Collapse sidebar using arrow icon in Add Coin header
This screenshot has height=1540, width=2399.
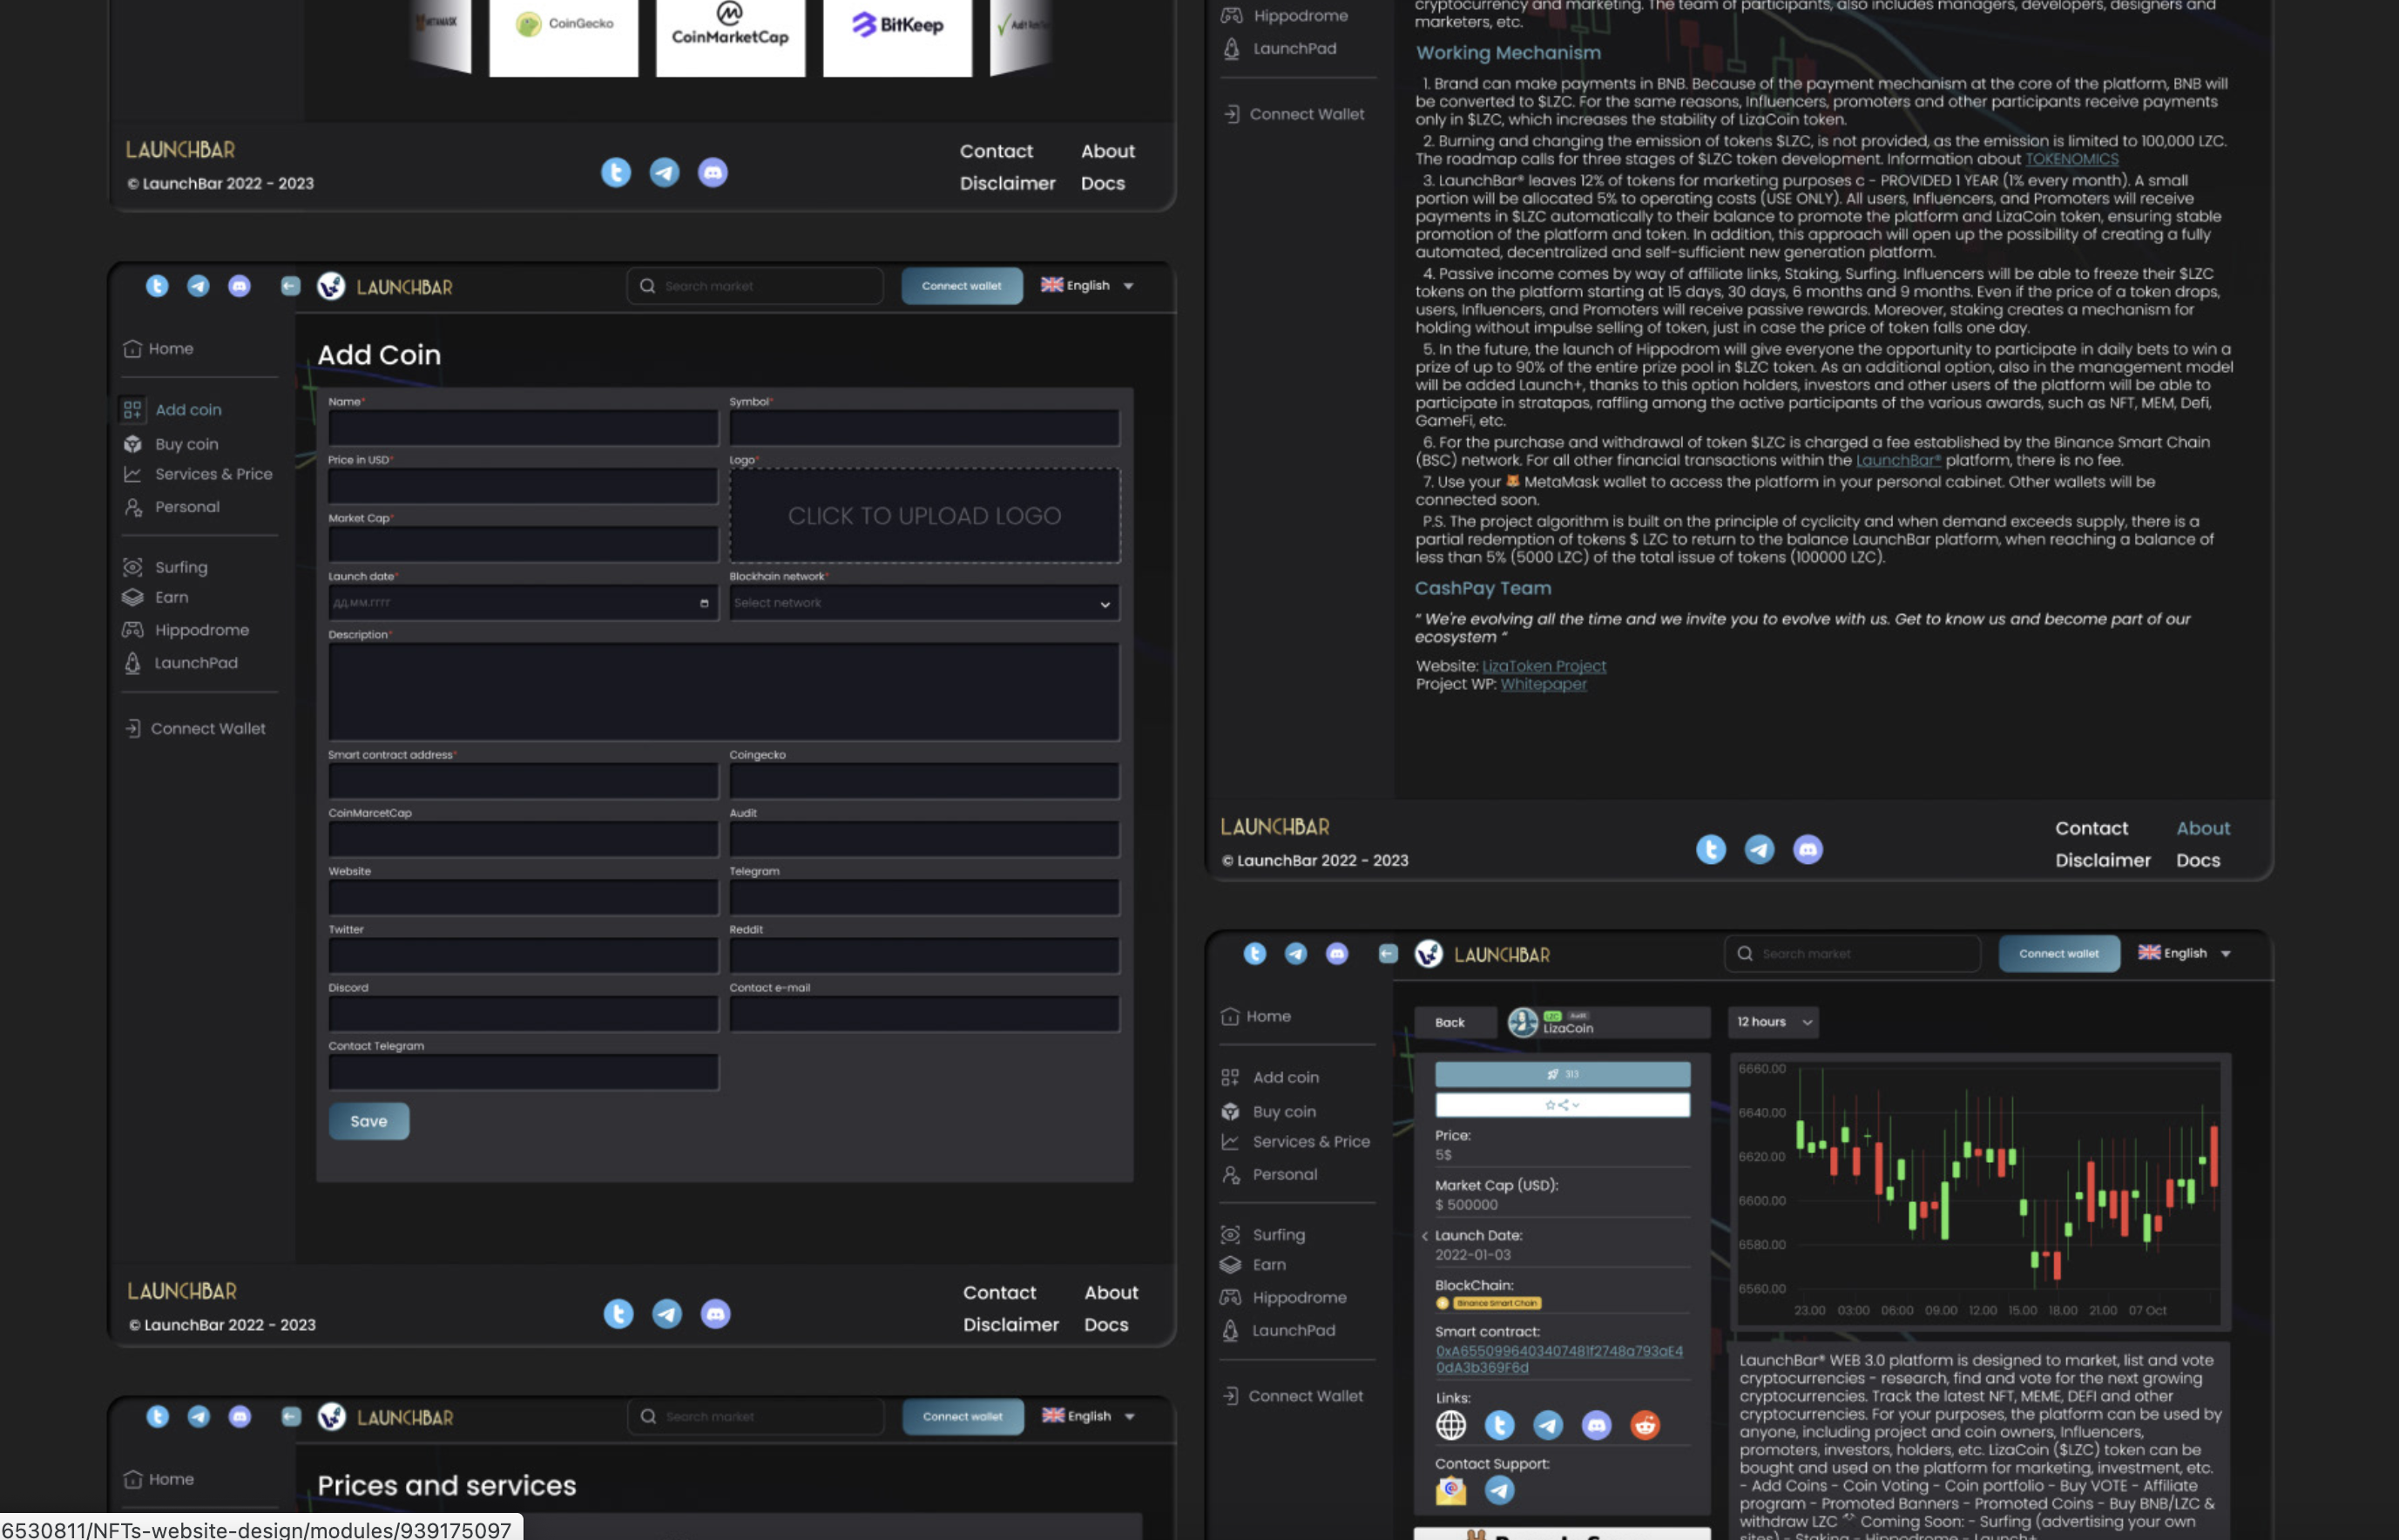pyautogui.click(x=290, y=286)
